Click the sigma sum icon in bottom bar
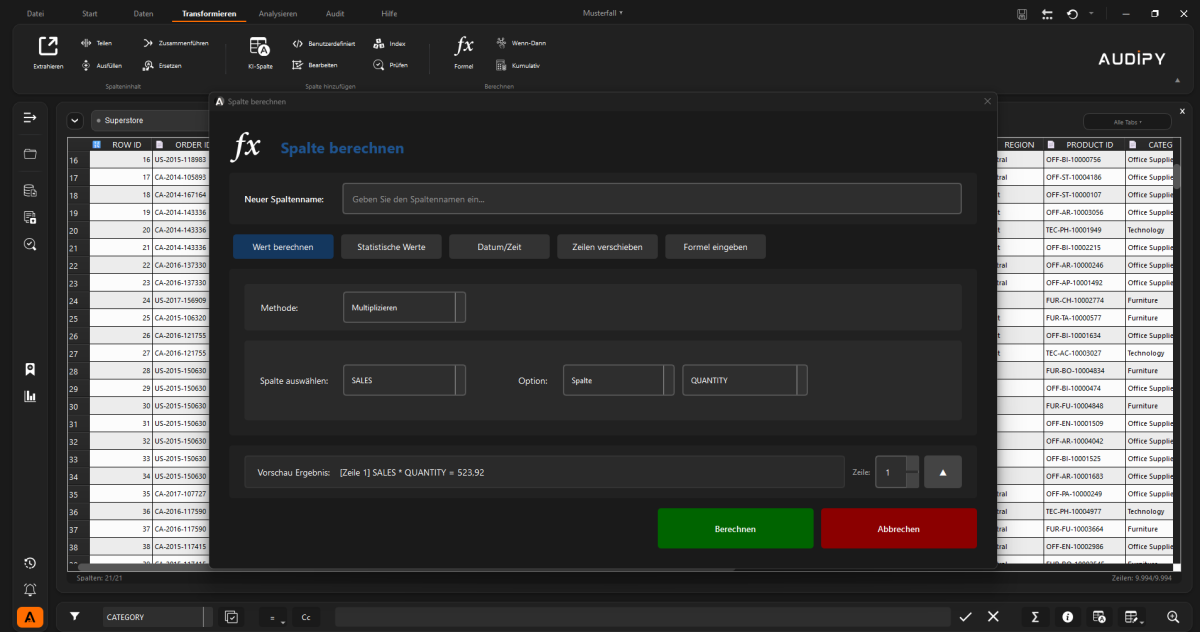 pyautogui.click(x=1035, y=617)
